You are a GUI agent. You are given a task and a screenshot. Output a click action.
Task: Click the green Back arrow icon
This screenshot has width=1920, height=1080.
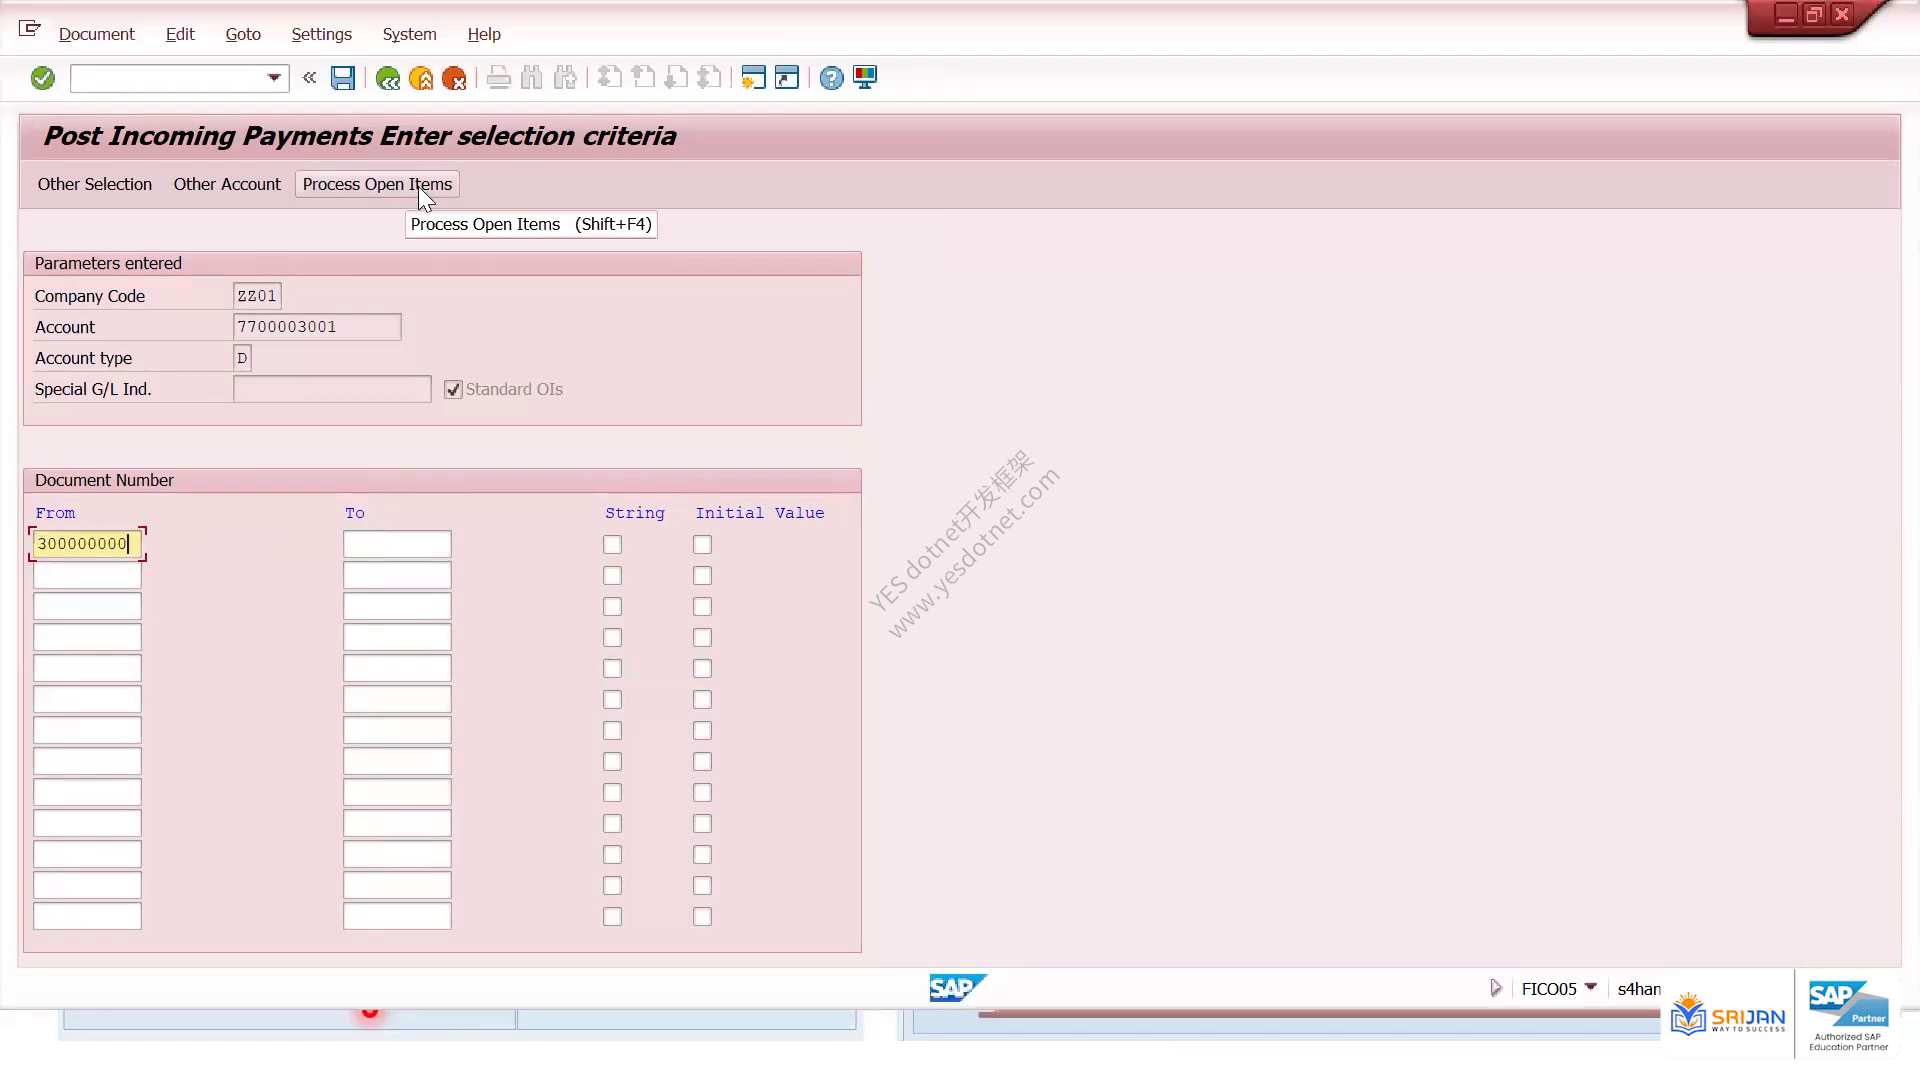[388, 78]
